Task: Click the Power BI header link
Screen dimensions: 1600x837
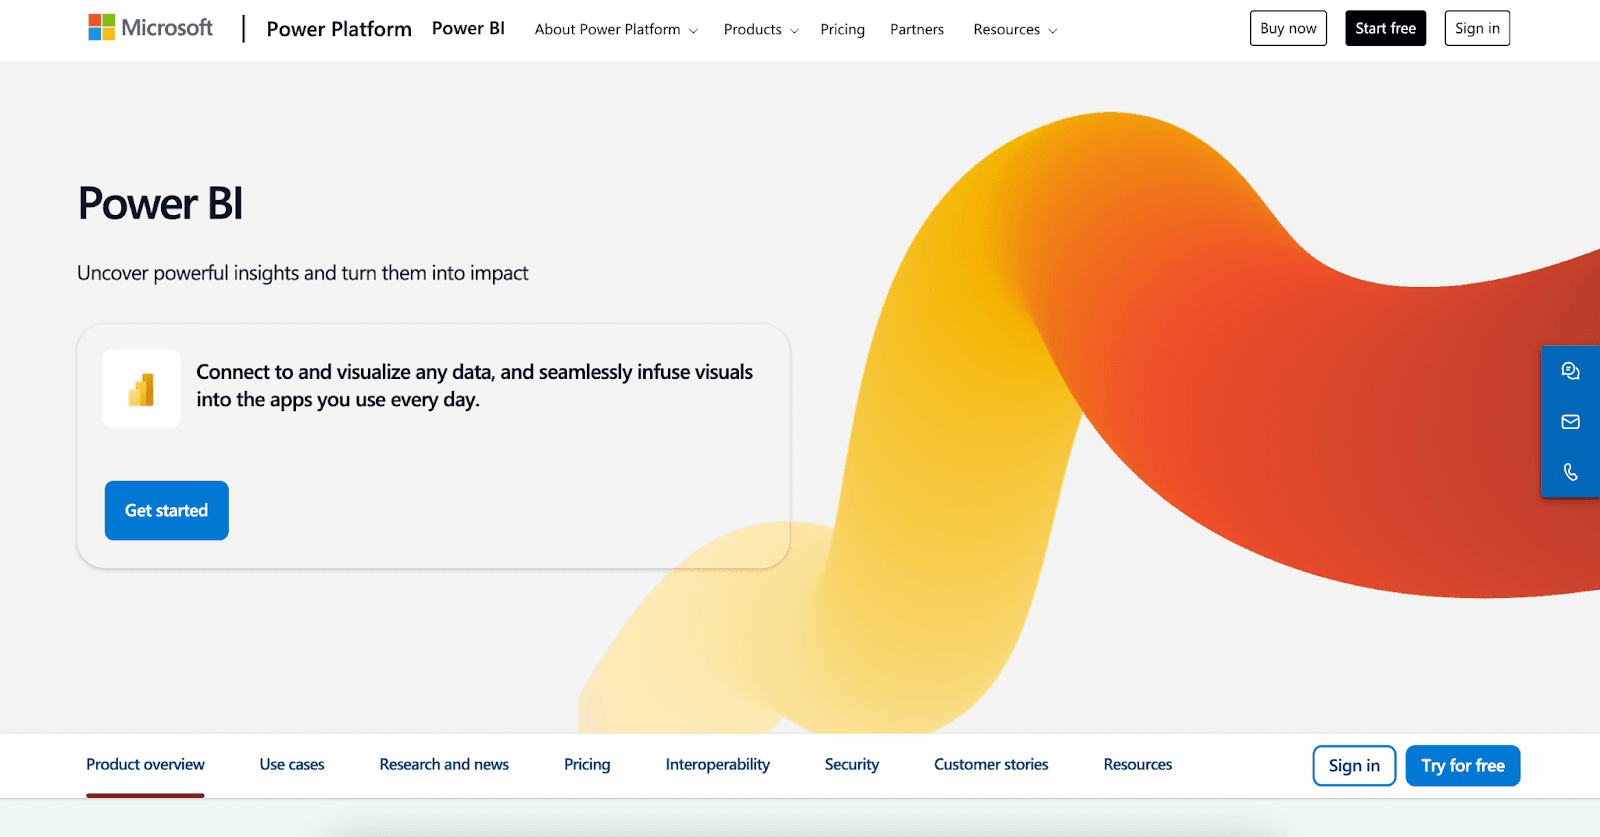Action: tap(468, 29)
